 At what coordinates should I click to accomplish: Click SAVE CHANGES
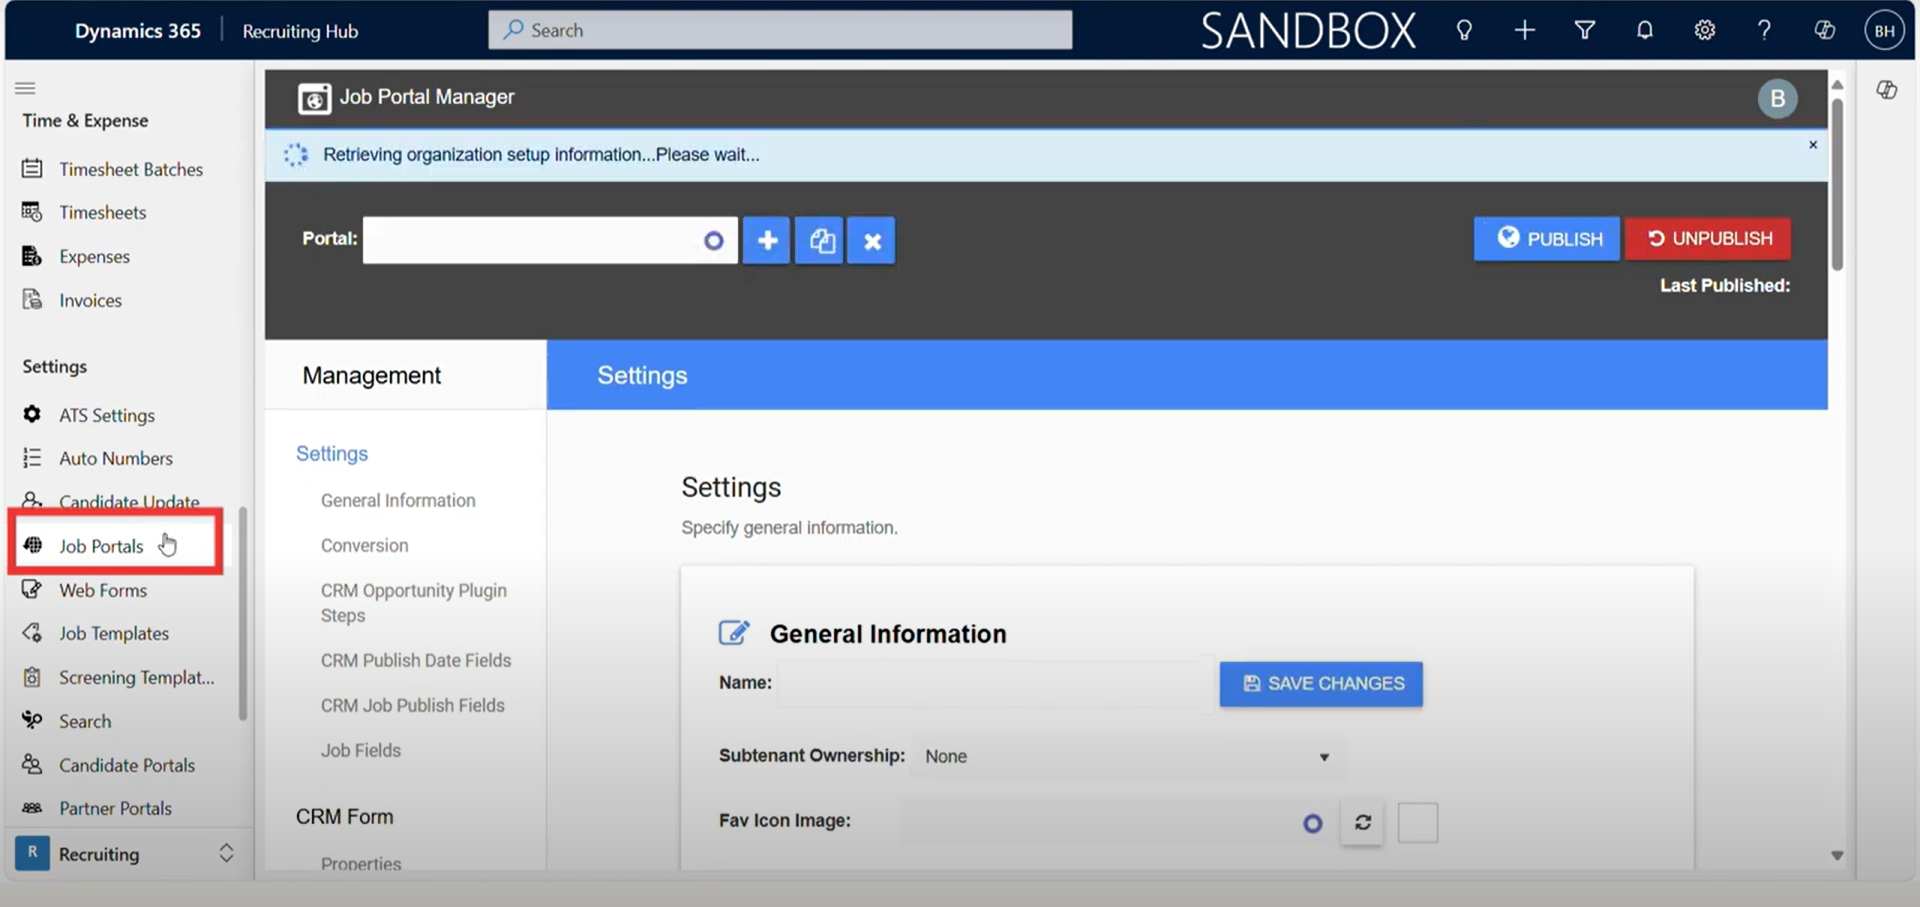point(1321,684)
